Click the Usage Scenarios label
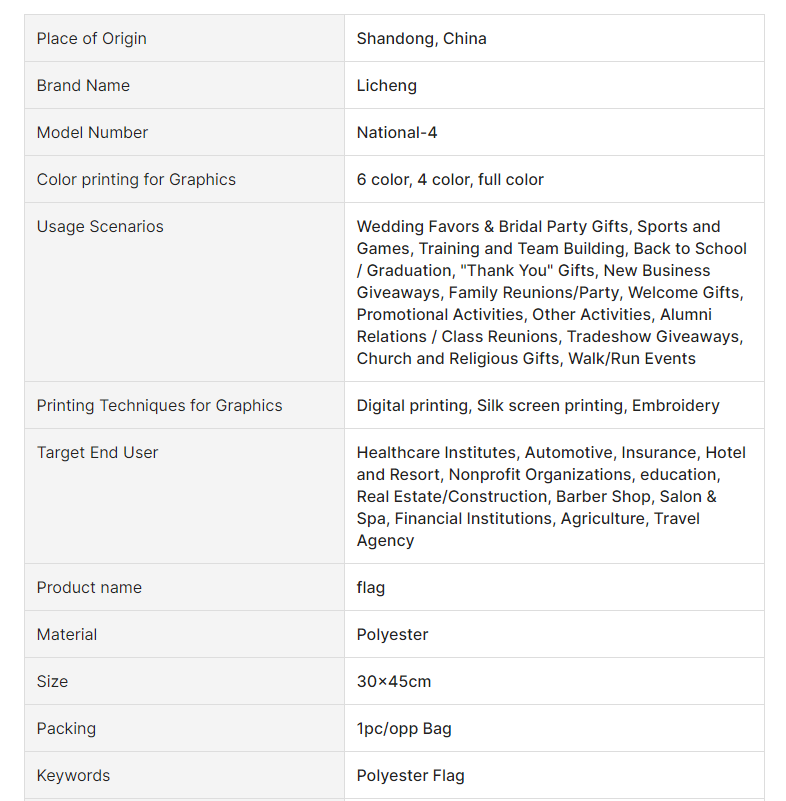 click(100, 227)
